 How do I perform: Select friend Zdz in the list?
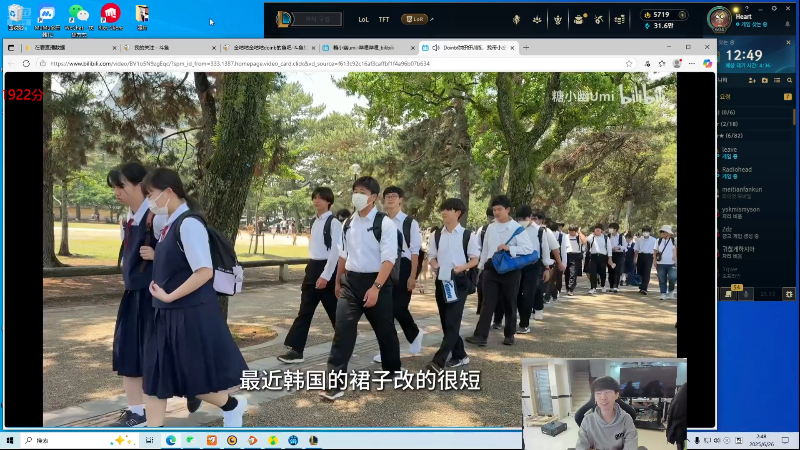pyautogui.click(x=755, y=232)
